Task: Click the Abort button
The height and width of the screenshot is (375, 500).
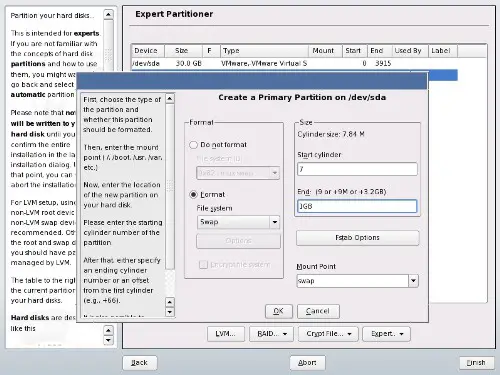Action: [307, 363]
